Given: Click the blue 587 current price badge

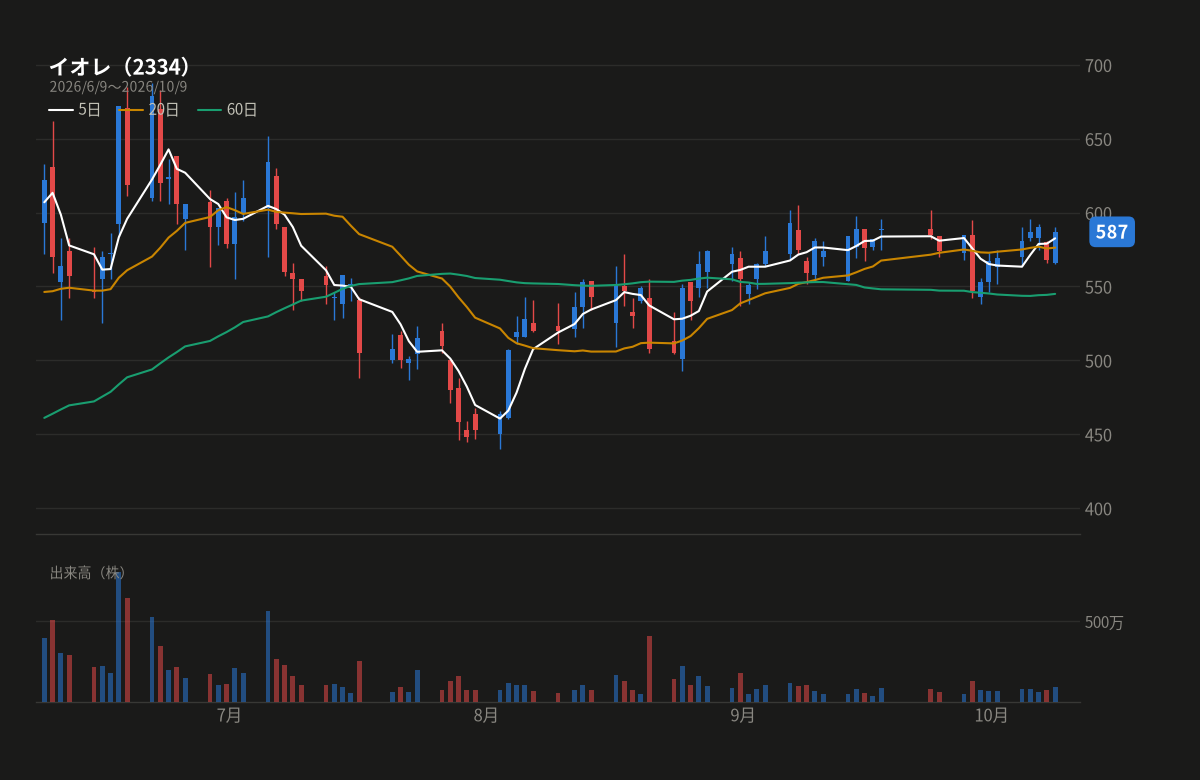Looking at the screenshot, I should (x=1111, y=233).
